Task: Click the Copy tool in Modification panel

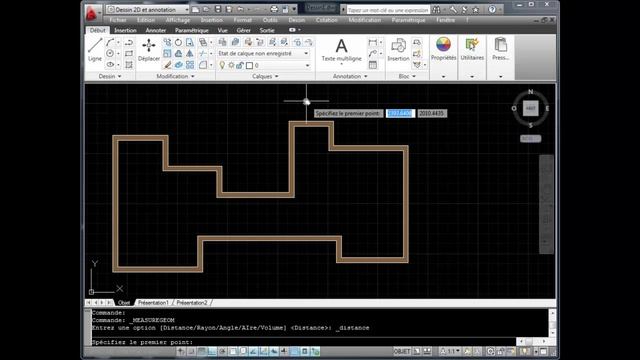Action: tap(167, 42)
